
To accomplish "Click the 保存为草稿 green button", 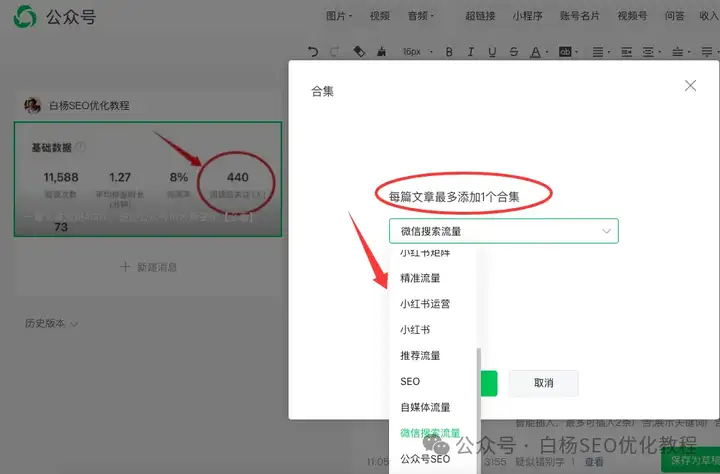I will (691, 460).
